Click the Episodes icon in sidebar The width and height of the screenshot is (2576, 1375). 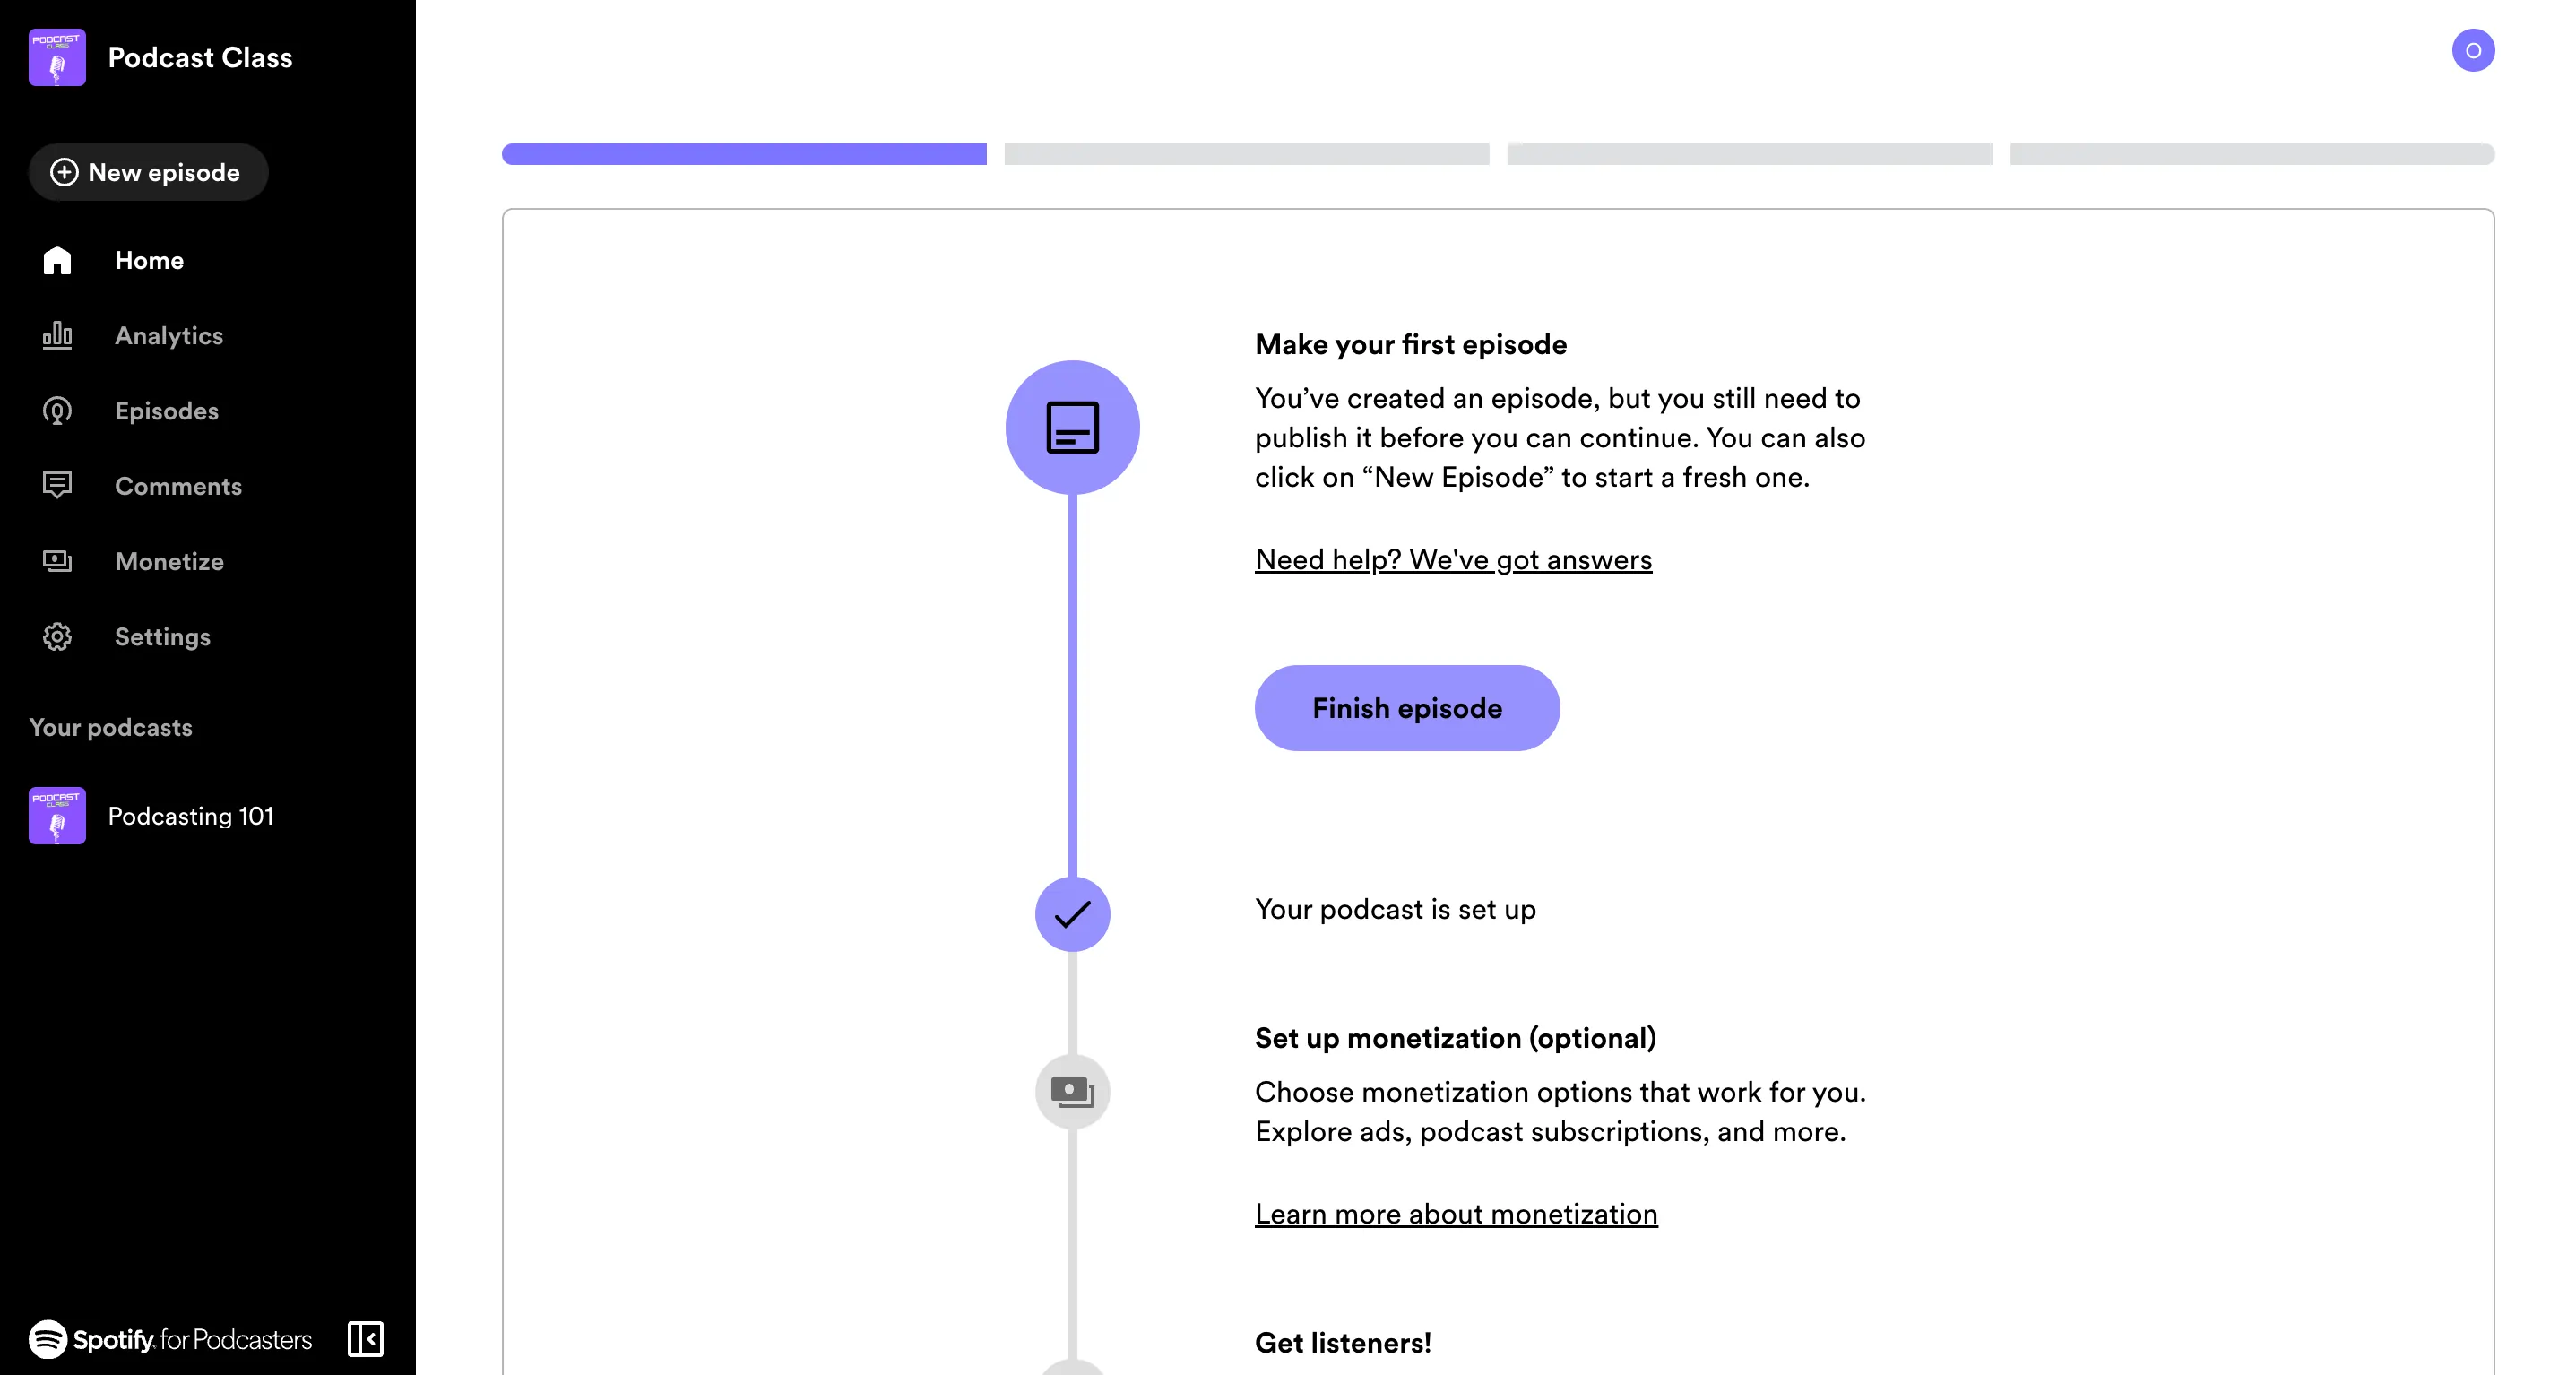tap(58, 411)
